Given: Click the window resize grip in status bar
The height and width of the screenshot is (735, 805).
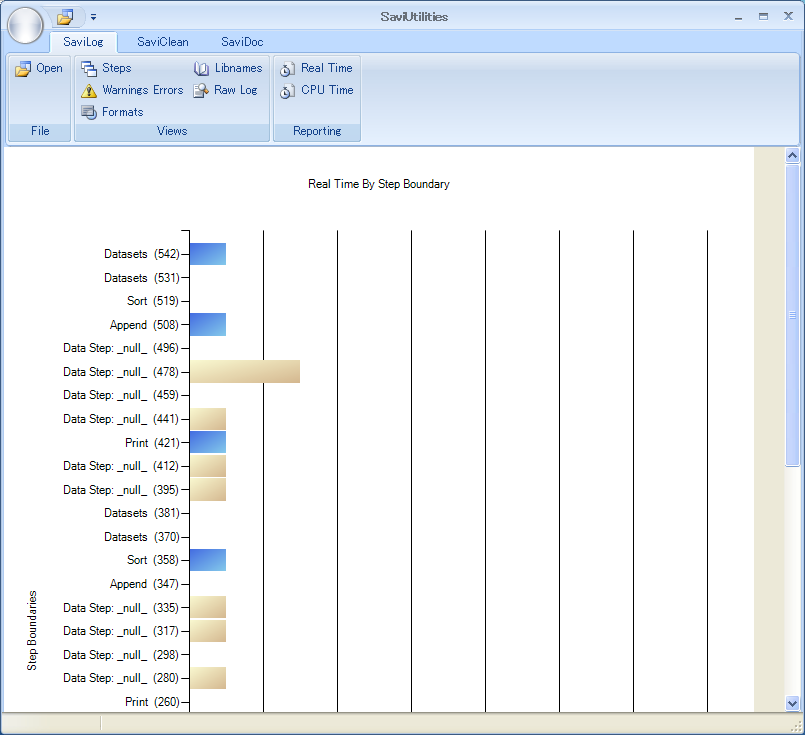Looking at the screenshot, I should point(796,726).
